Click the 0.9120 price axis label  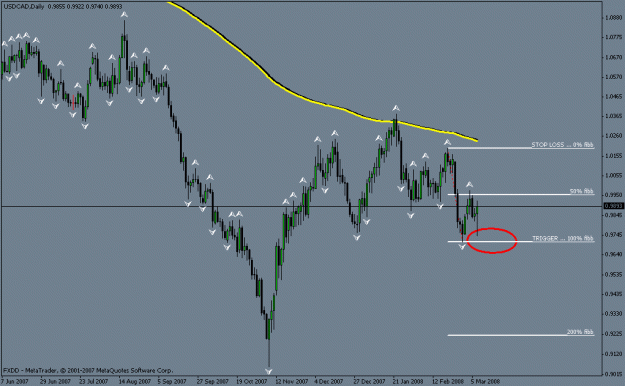[x=613, y=354]
